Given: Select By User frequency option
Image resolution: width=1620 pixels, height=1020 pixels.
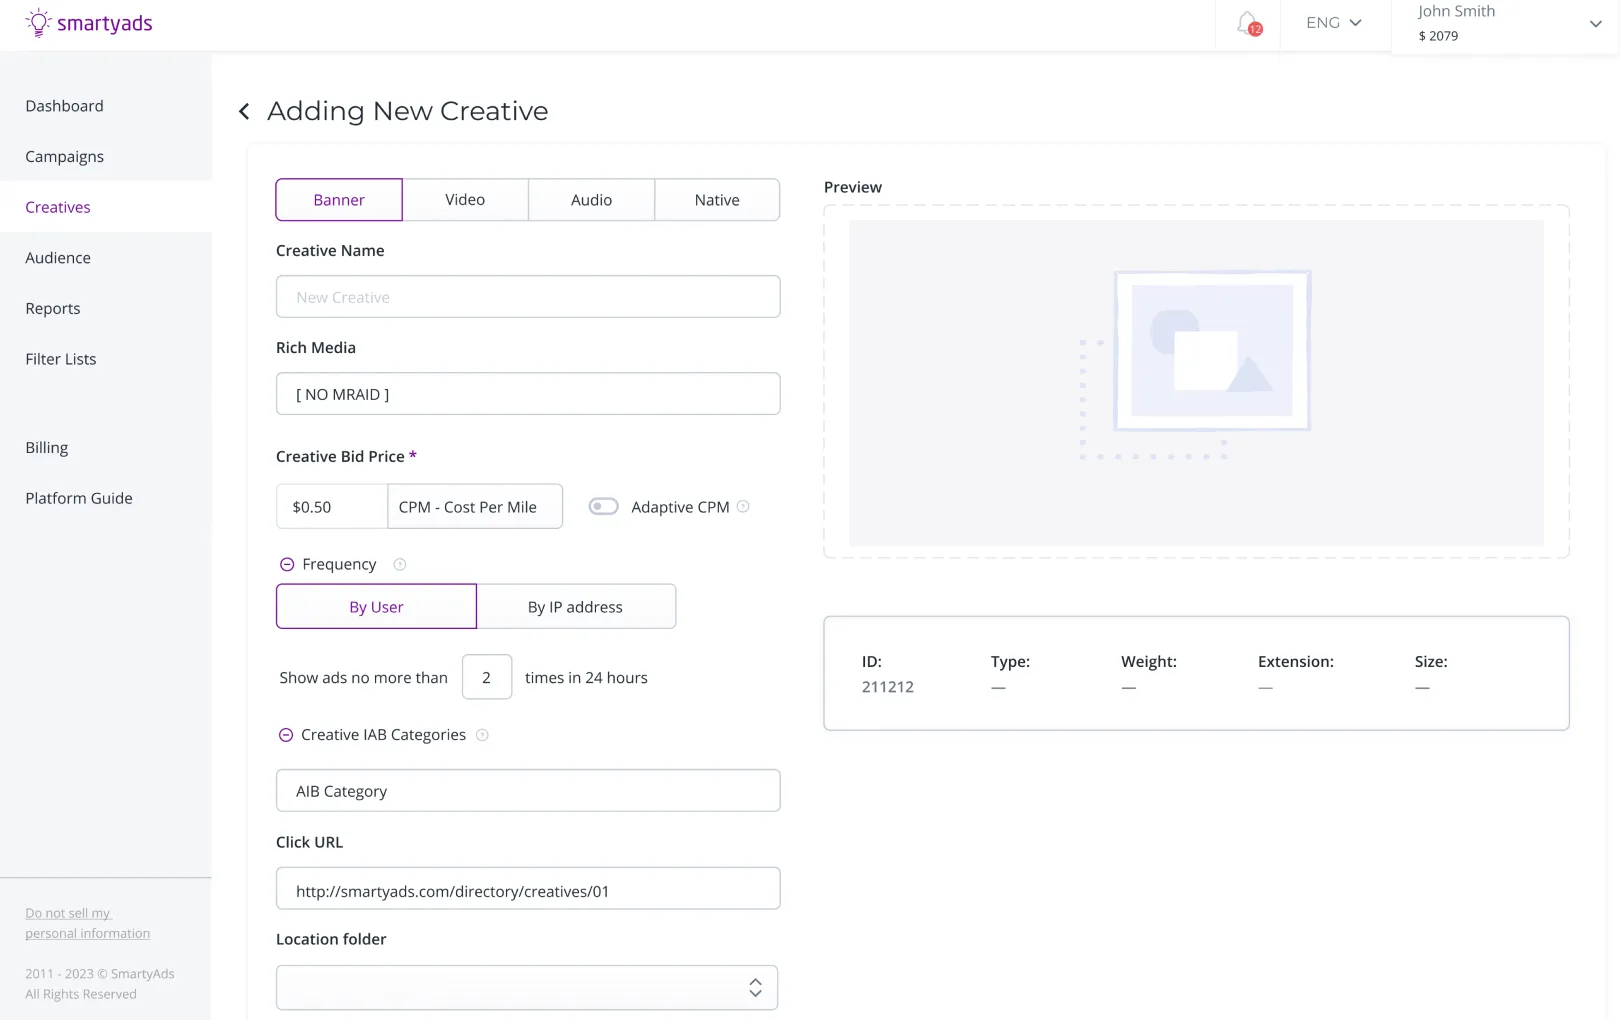Looking at the screenshot, I should click(x=376, y=607).
